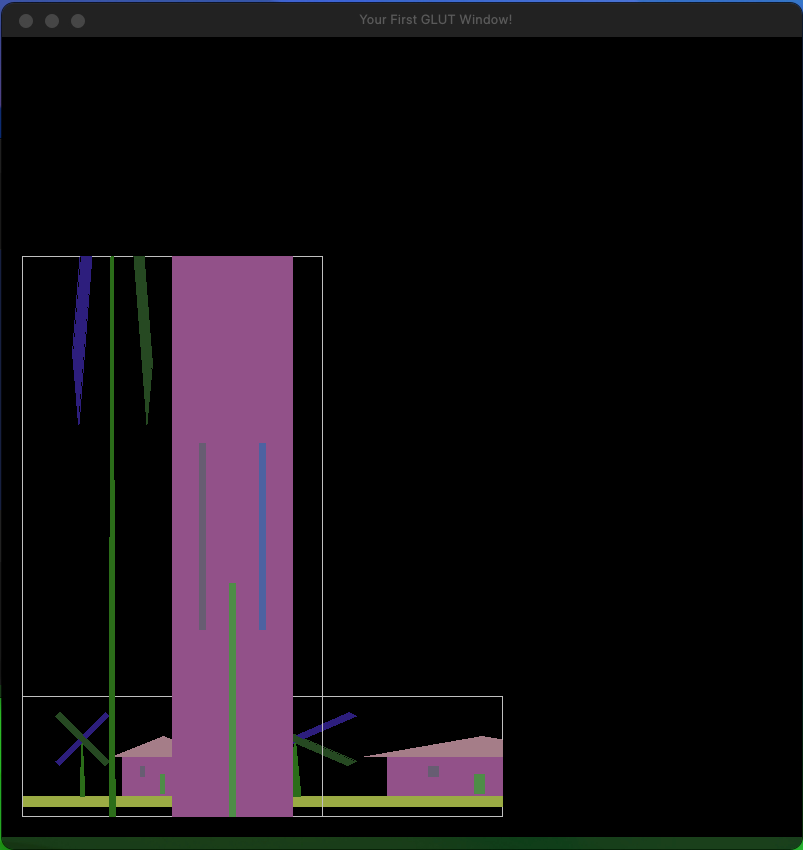Select the tall gray bar inside purple rectangle
Image resolution: width=803 pixels, height=850 pixels.
[x=202, y=535]
